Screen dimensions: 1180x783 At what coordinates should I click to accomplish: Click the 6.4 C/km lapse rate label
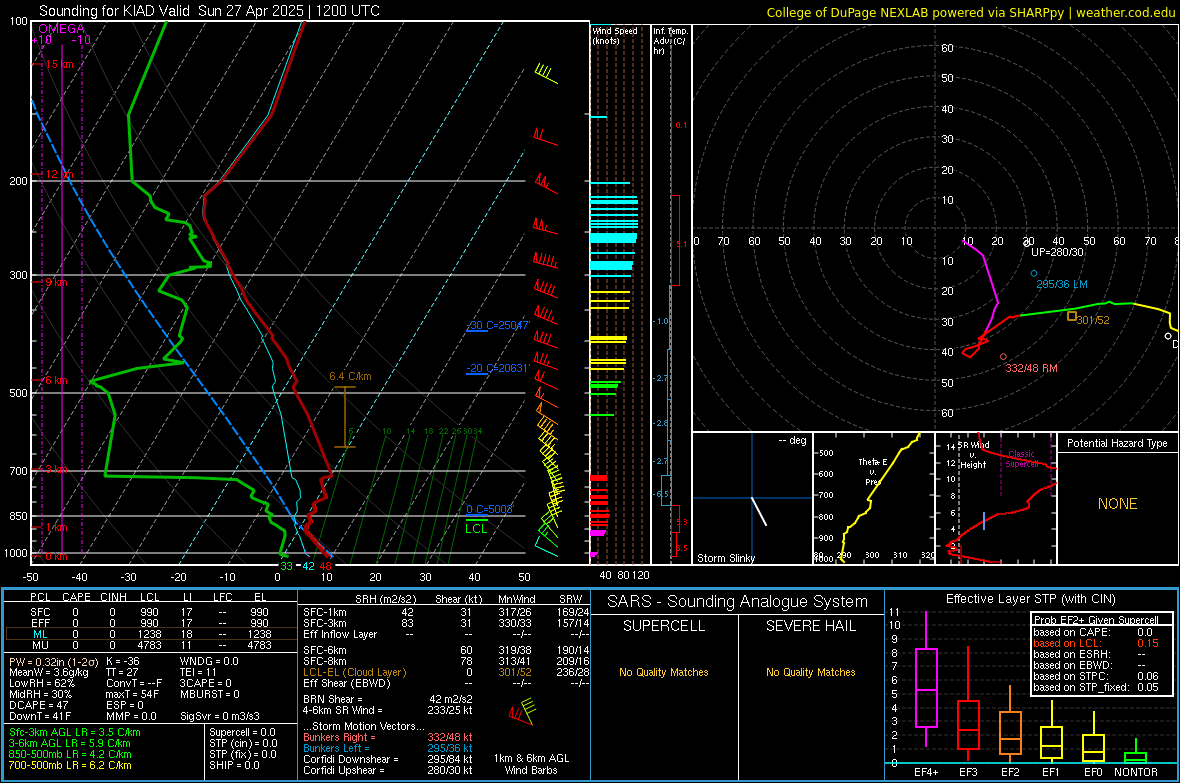tap(350, 376)
